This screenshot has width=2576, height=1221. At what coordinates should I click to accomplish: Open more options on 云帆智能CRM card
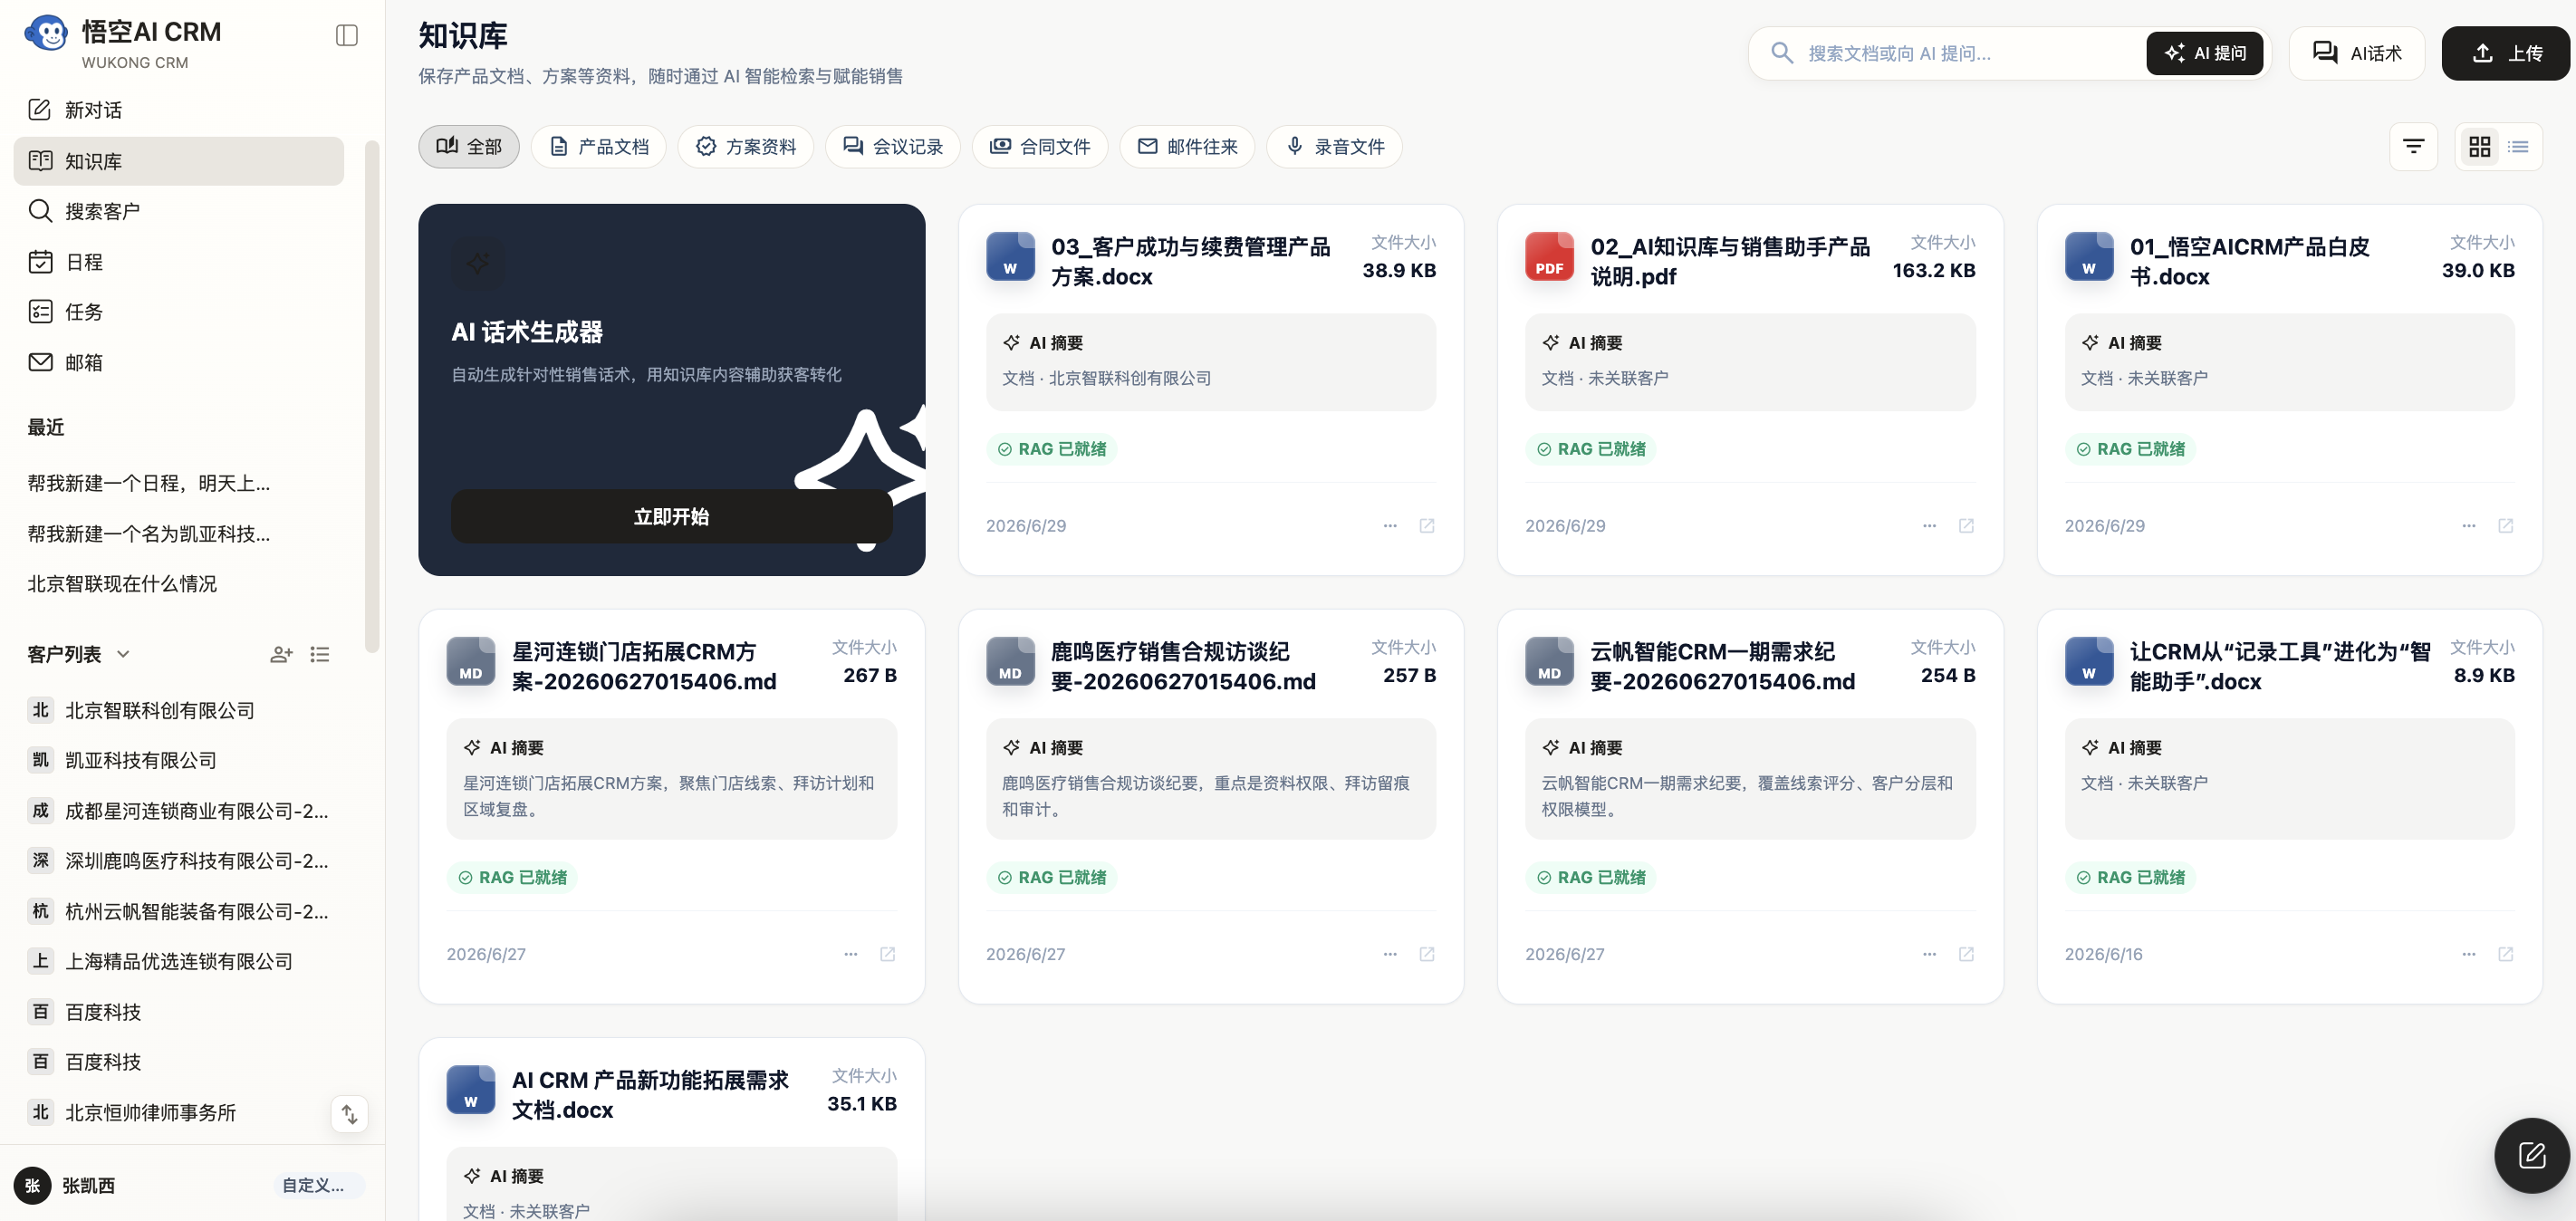[x=1929, y=954]
